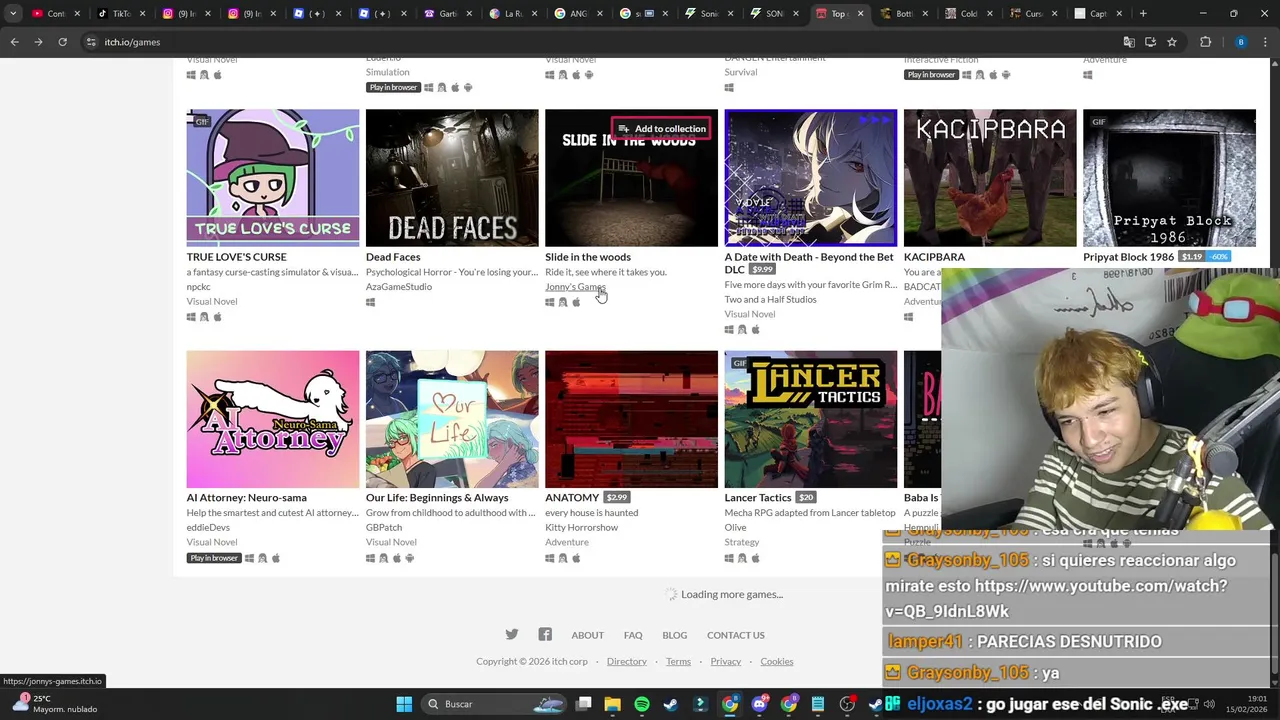Open the TRUE LOVE'S CURSE thumbnail
The image size is (1280, 720).
273,178
